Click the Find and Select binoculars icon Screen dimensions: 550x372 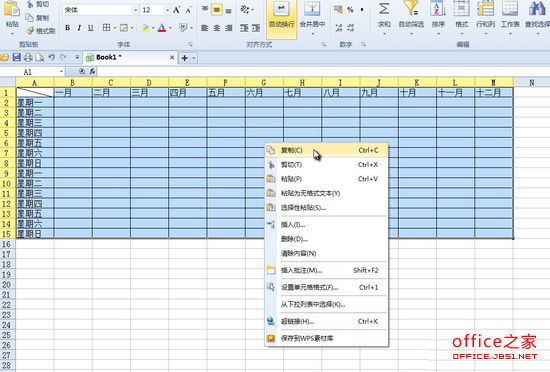click(537, 8)
